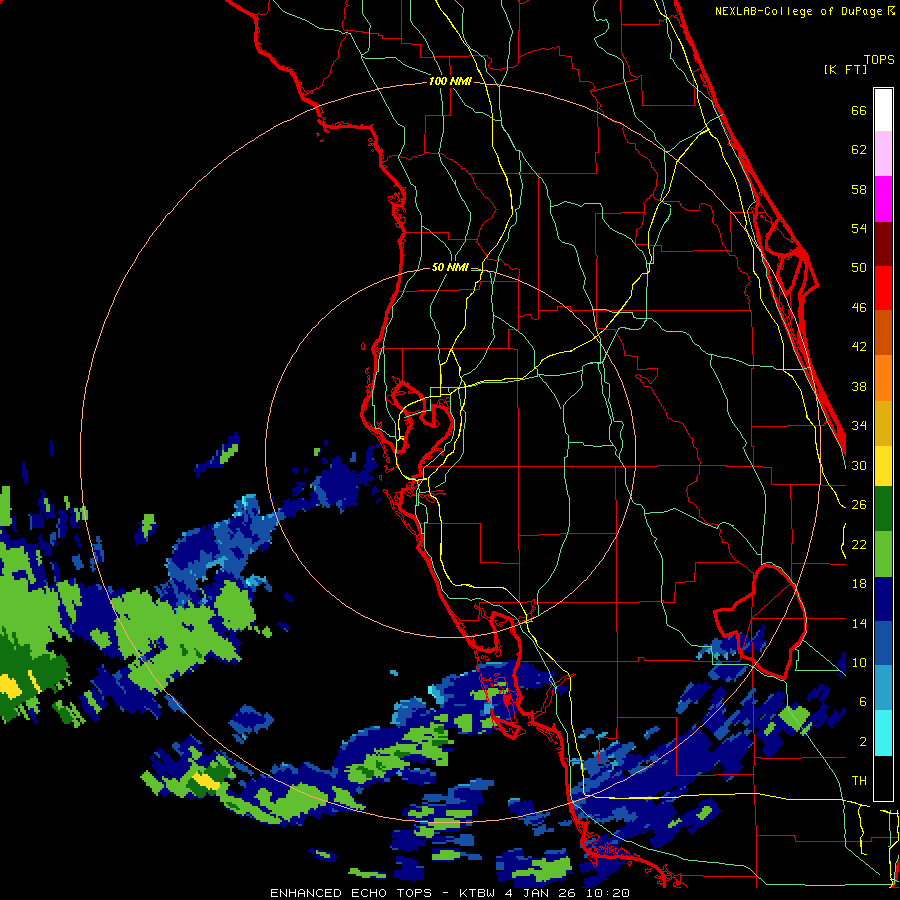Click the bright orange legend band
This screenshot has width=900, height=900.
[x=883, y=378]
